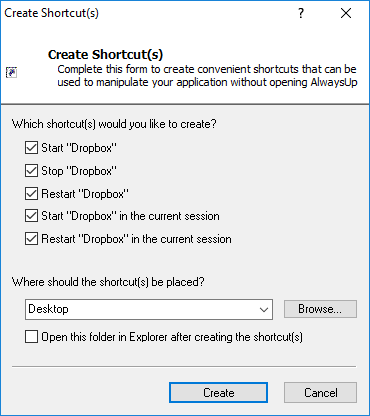Image resolution: width=370 pixels, height=416 pixels.
Task: Expand the location dropdown arrow
Action: coord(264,310)
